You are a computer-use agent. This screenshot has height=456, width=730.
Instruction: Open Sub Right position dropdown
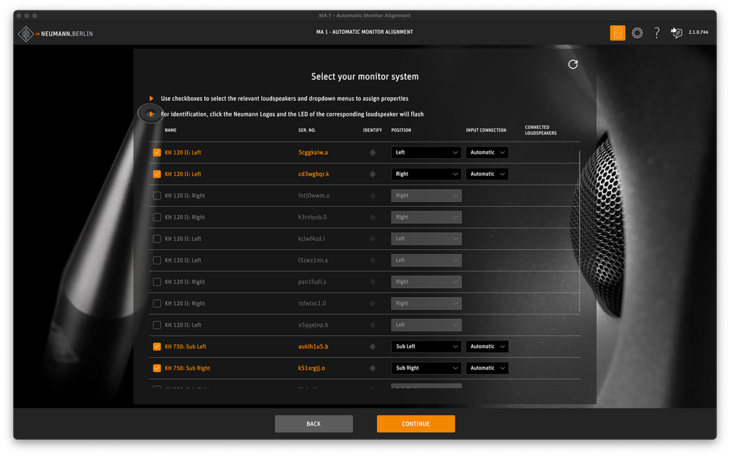tap(426, 368)
